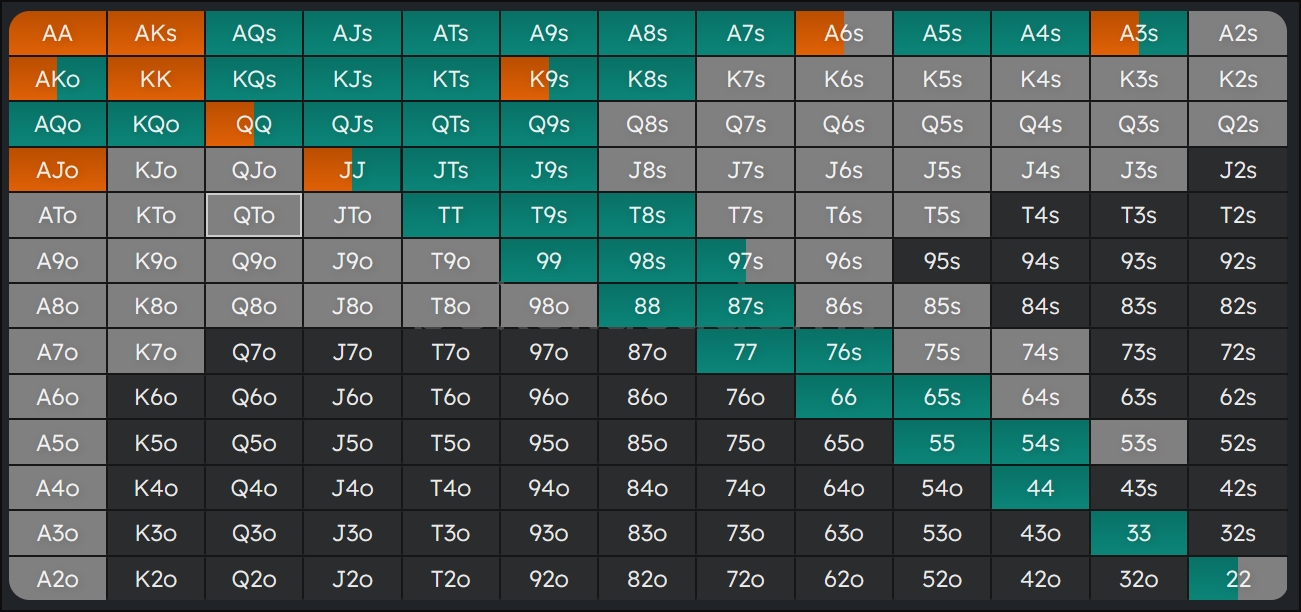Pick the 54s suited connector cell
Viewport: 1301px width, 612px height.
click(x=1041, y=443)
